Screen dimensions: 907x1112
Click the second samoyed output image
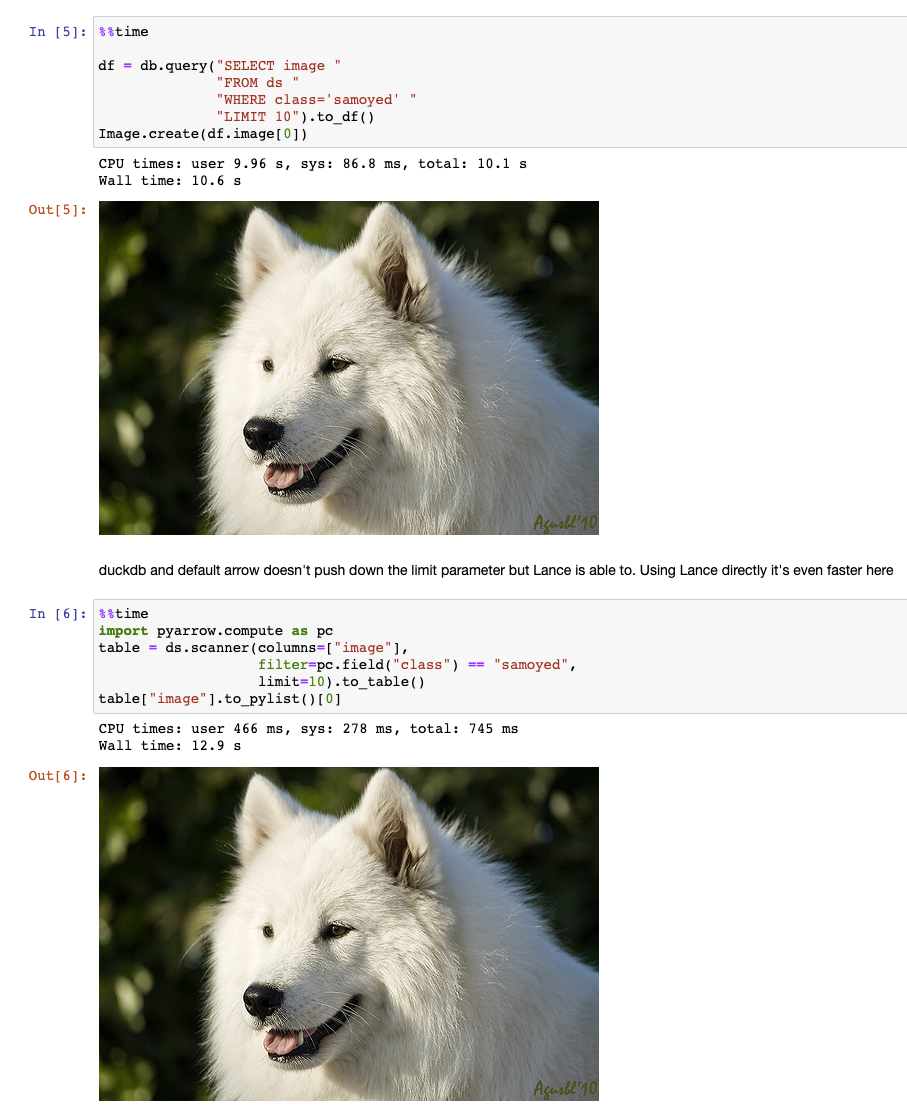(349, 934)
